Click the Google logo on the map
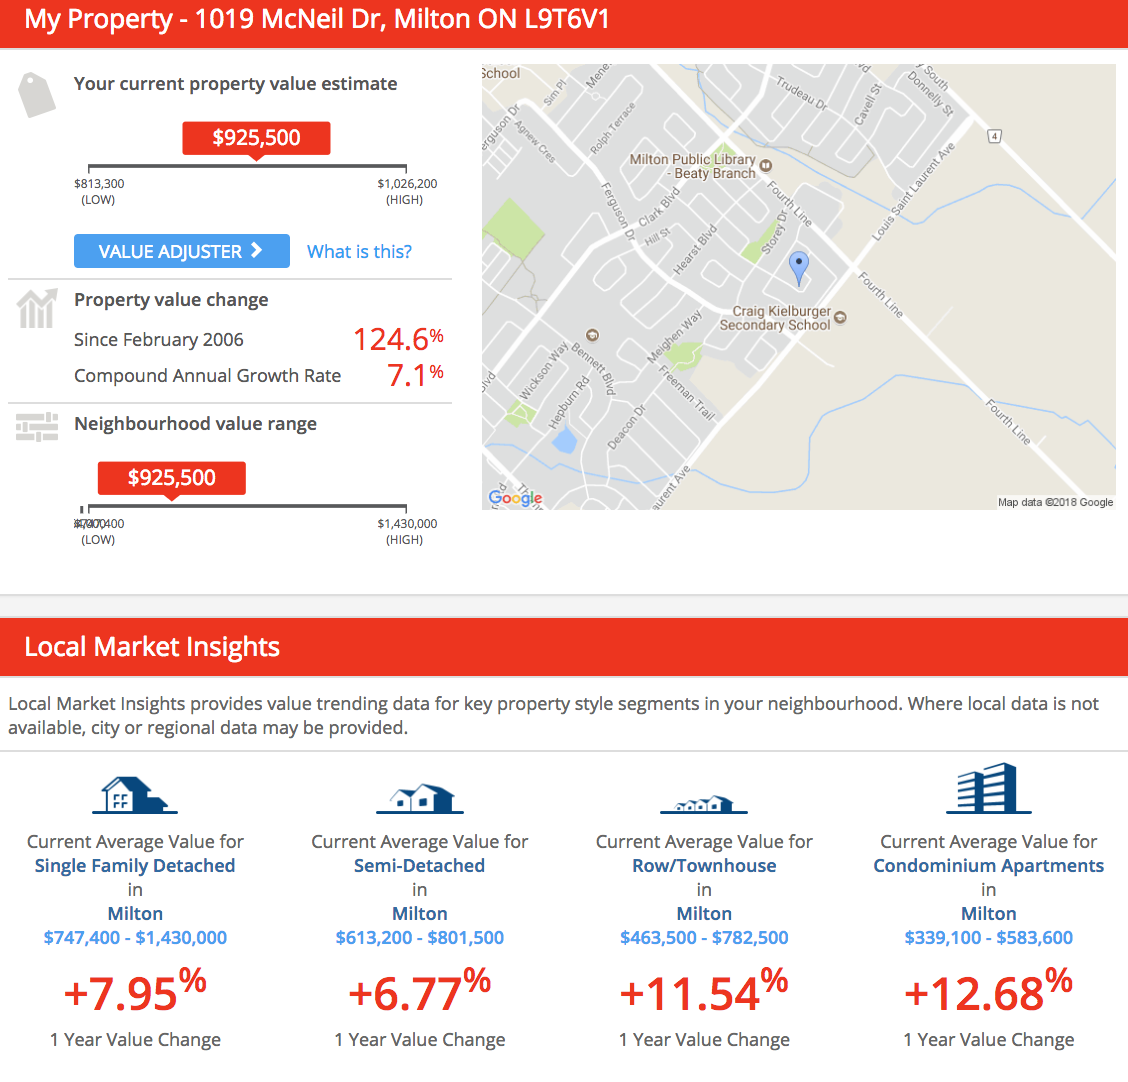1128x1082 pixels. tap(515, 498)
